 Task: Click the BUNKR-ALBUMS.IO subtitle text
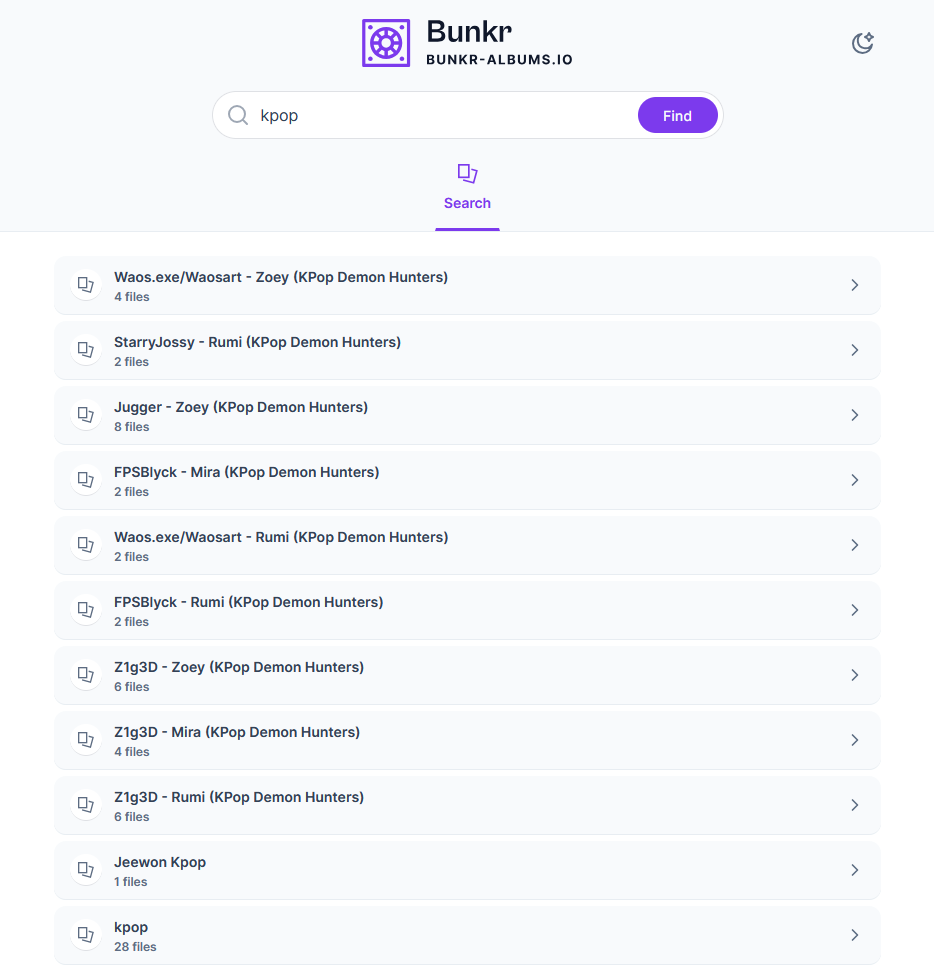(x=499, y=60)
